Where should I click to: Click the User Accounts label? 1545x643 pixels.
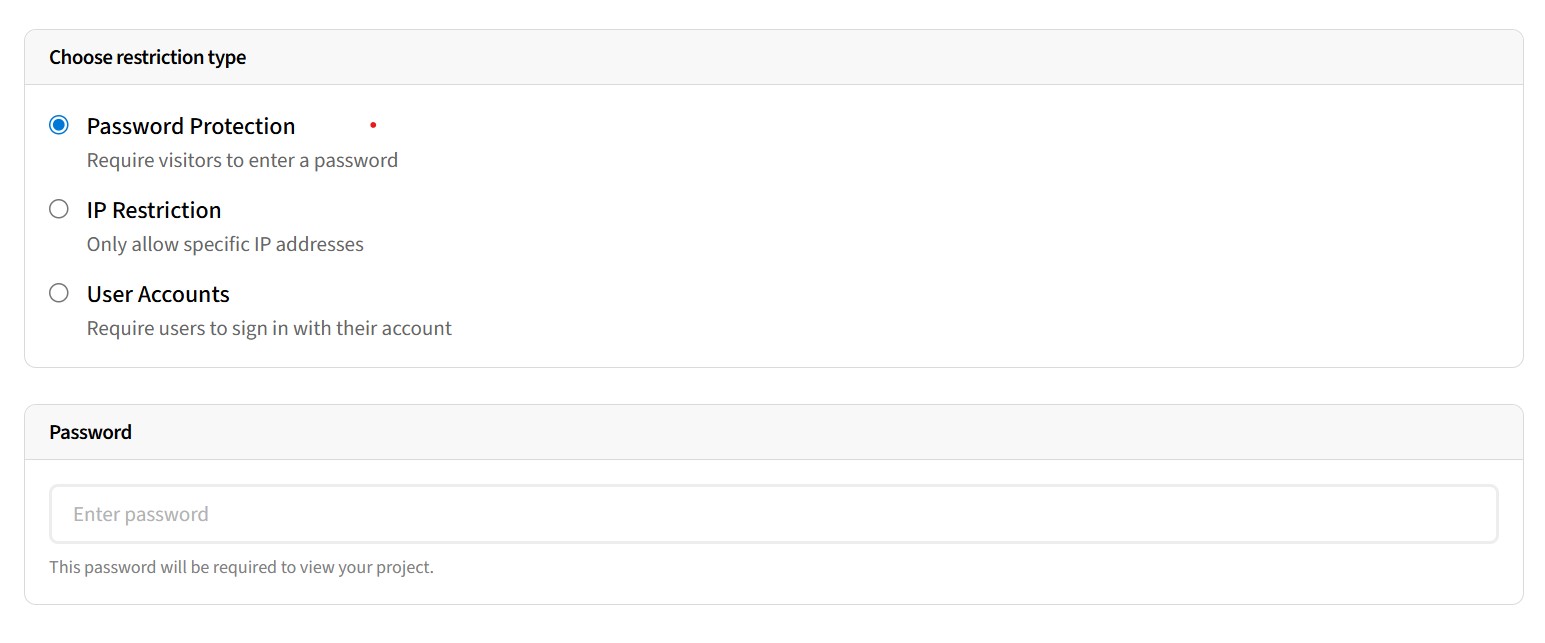[x=157, y=294]
